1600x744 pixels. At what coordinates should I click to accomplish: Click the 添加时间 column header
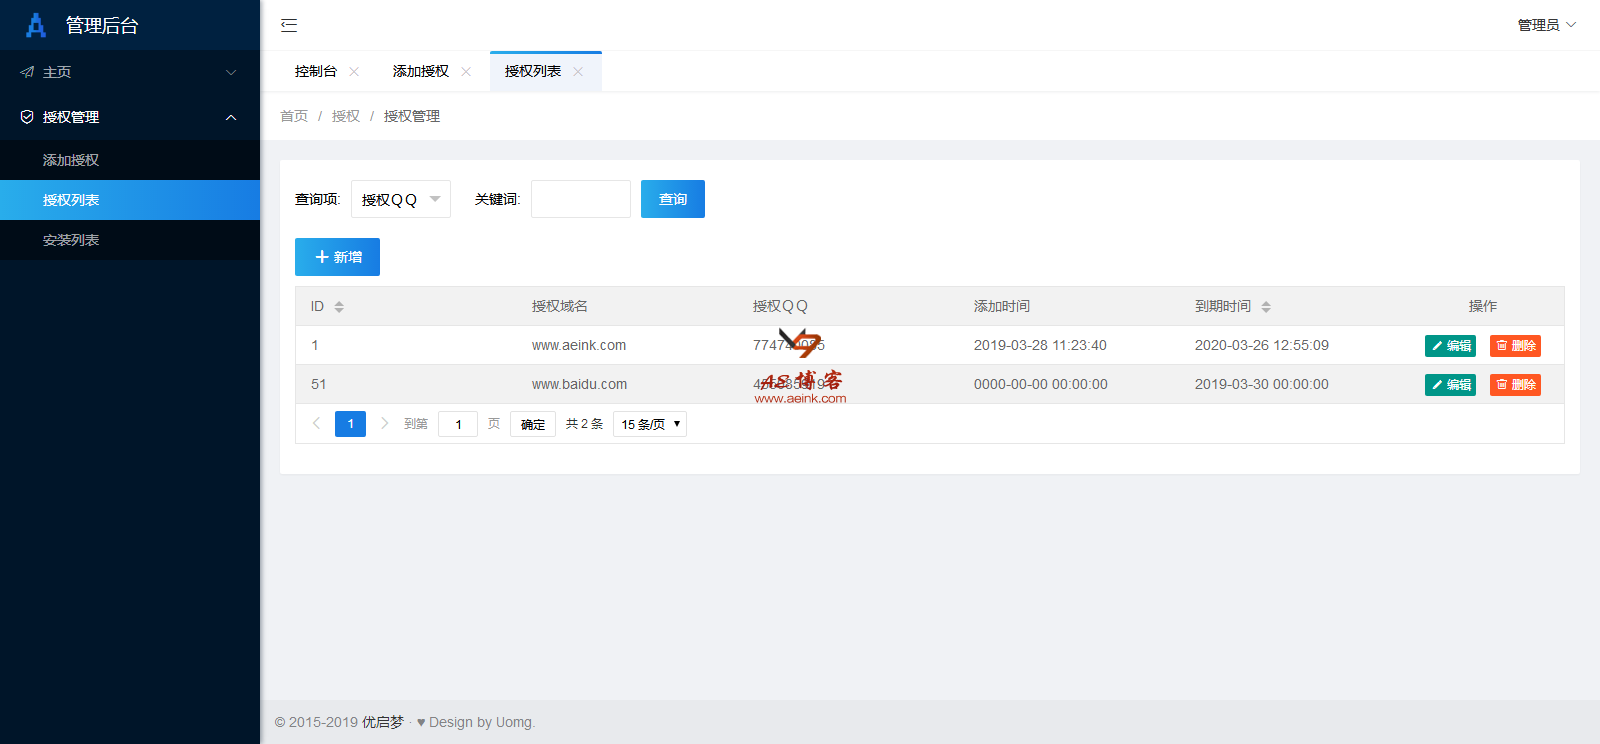tap(1002, 306)
